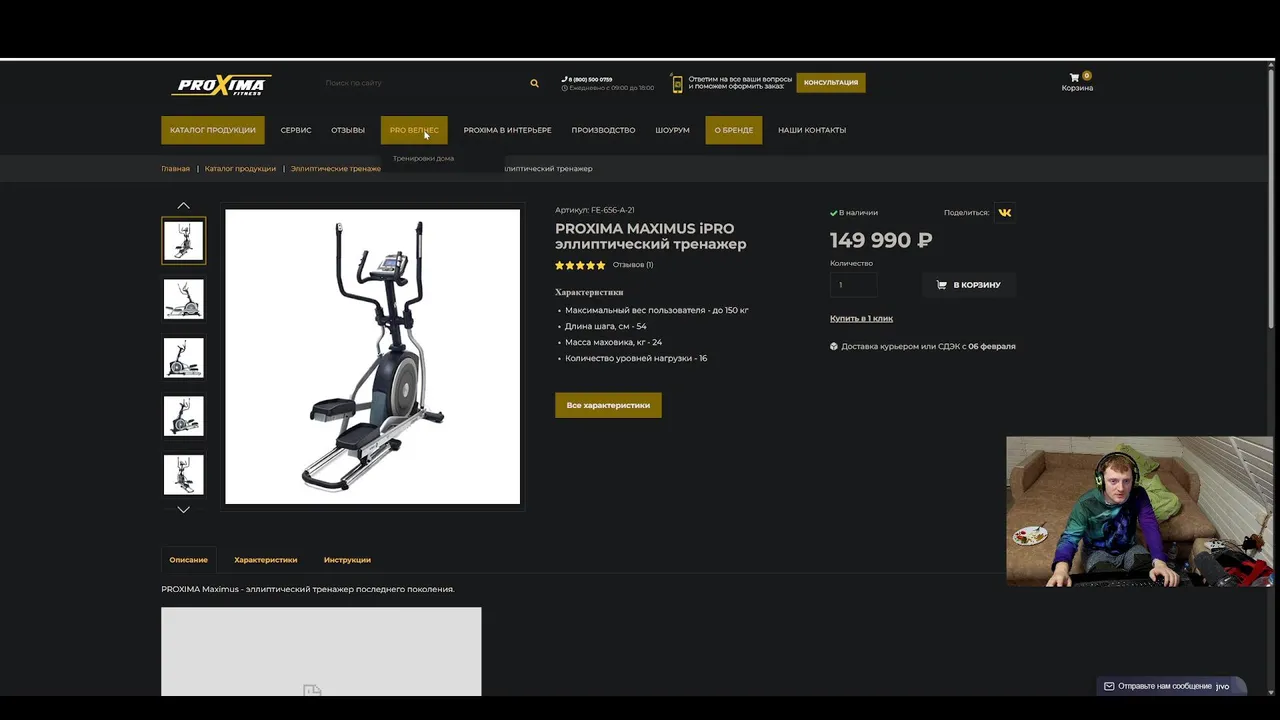Click the webcam overlay video
Screen dimensions: 1280x720
pyautogui.click(x=1139, y=511)
